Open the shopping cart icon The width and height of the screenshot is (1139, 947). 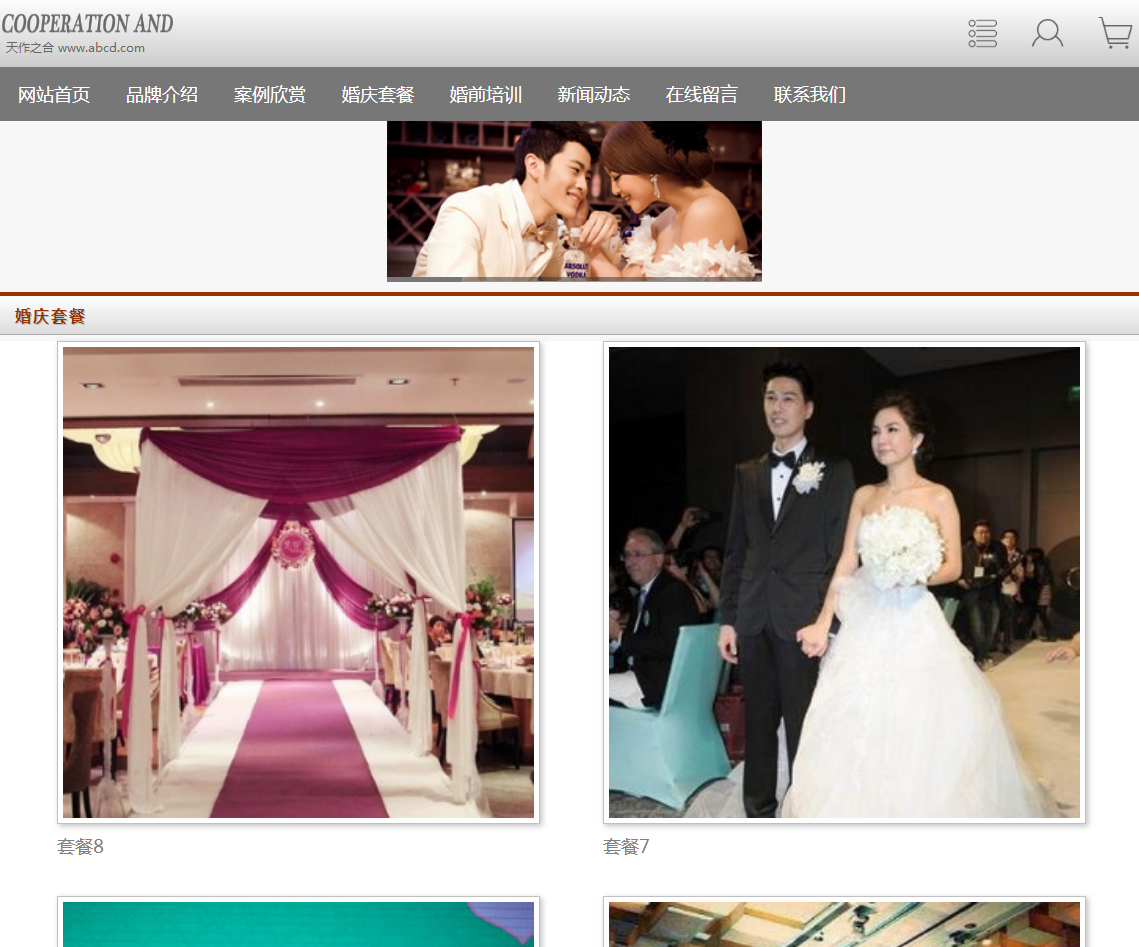coord(1116,33)
